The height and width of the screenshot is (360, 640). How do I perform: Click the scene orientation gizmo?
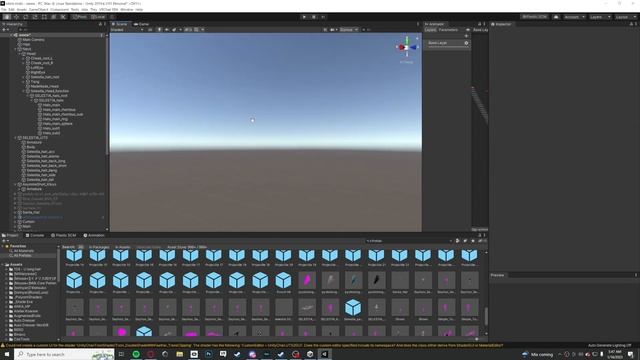pos(407,48)
